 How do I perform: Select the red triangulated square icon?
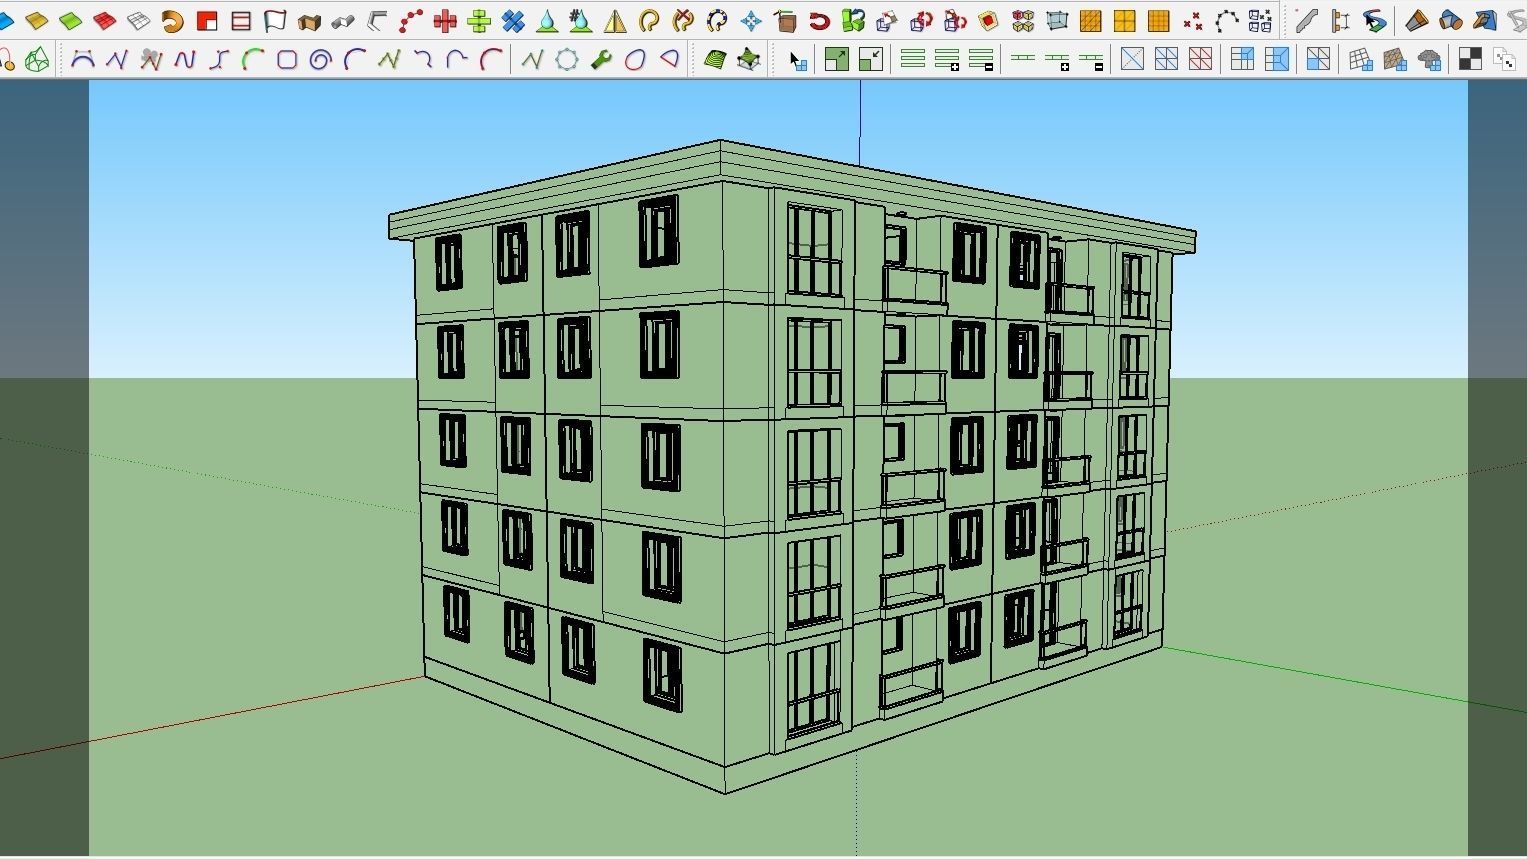coord(1200,60)
